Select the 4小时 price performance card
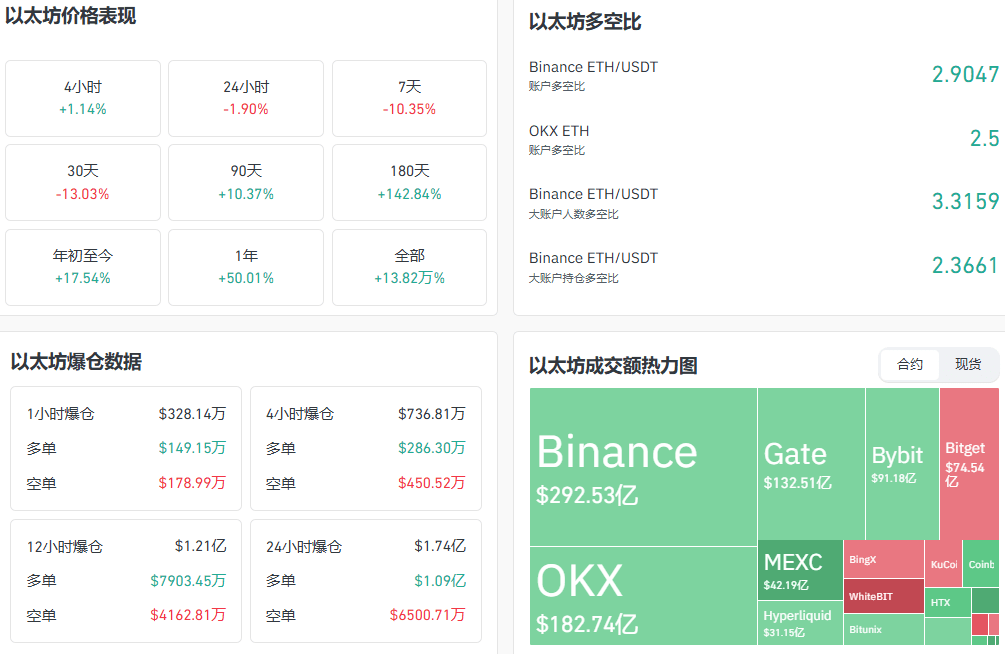This screenshot has height=654, width=1005. [x=83, y=98]
